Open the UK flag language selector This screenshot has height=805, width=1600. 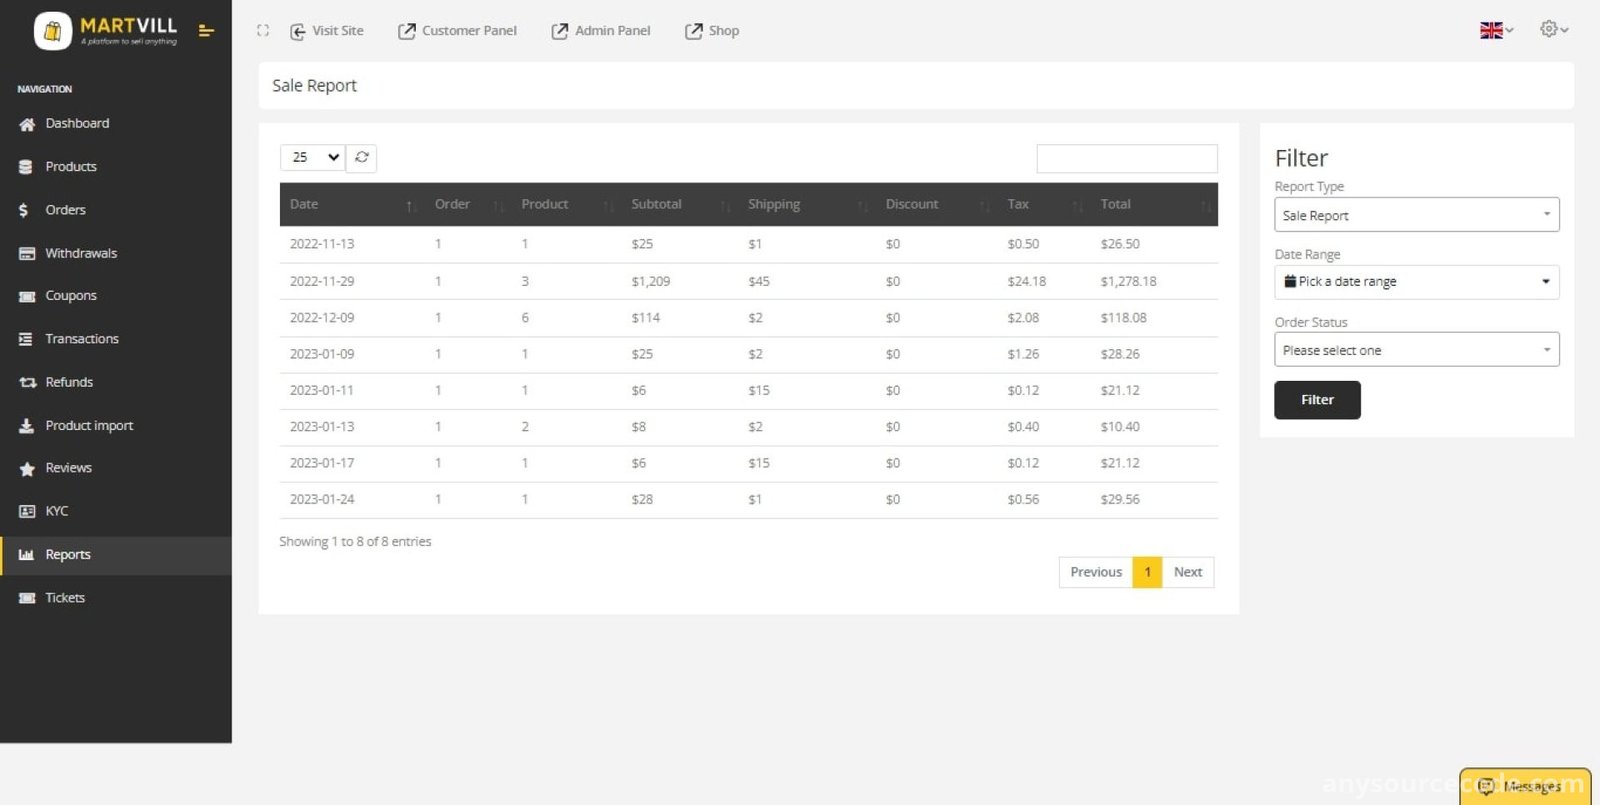(x=1497, y=30)
